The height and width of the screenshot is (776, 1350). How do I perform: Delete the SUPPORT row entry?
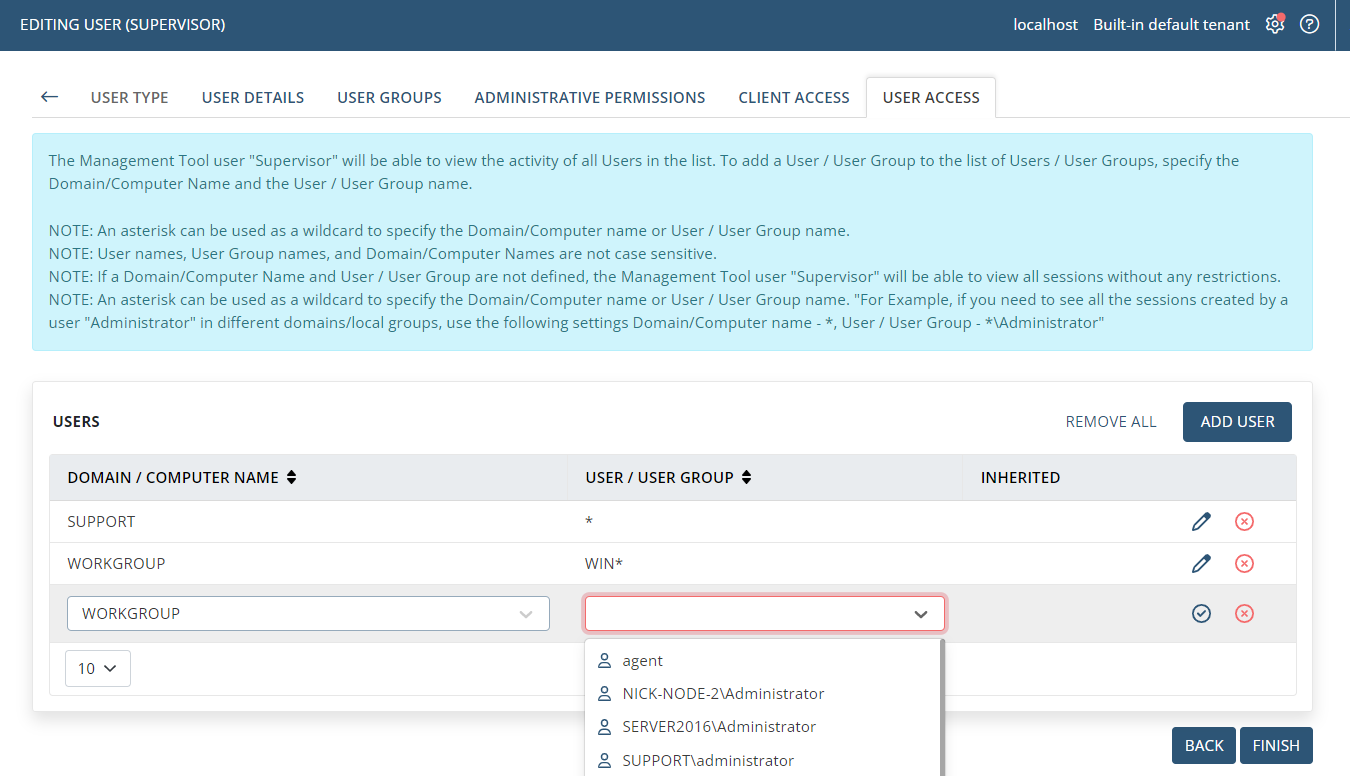pyautogui.click(x=1244, y=522)
